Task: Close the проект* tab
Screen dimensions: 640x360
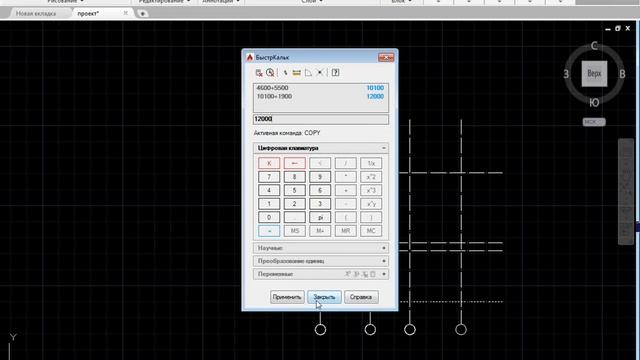Action: click(126, 13)
